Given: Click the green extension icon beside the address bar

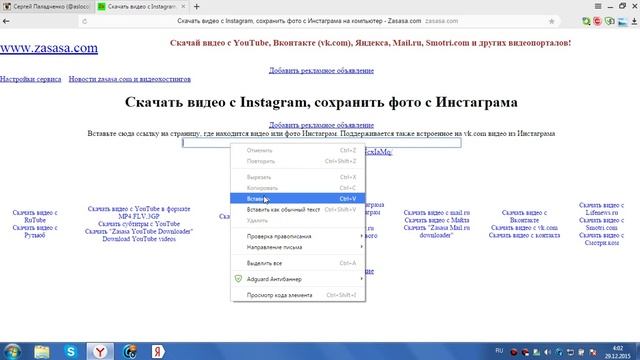Looking at the screenshot, I should pos(586,21).
